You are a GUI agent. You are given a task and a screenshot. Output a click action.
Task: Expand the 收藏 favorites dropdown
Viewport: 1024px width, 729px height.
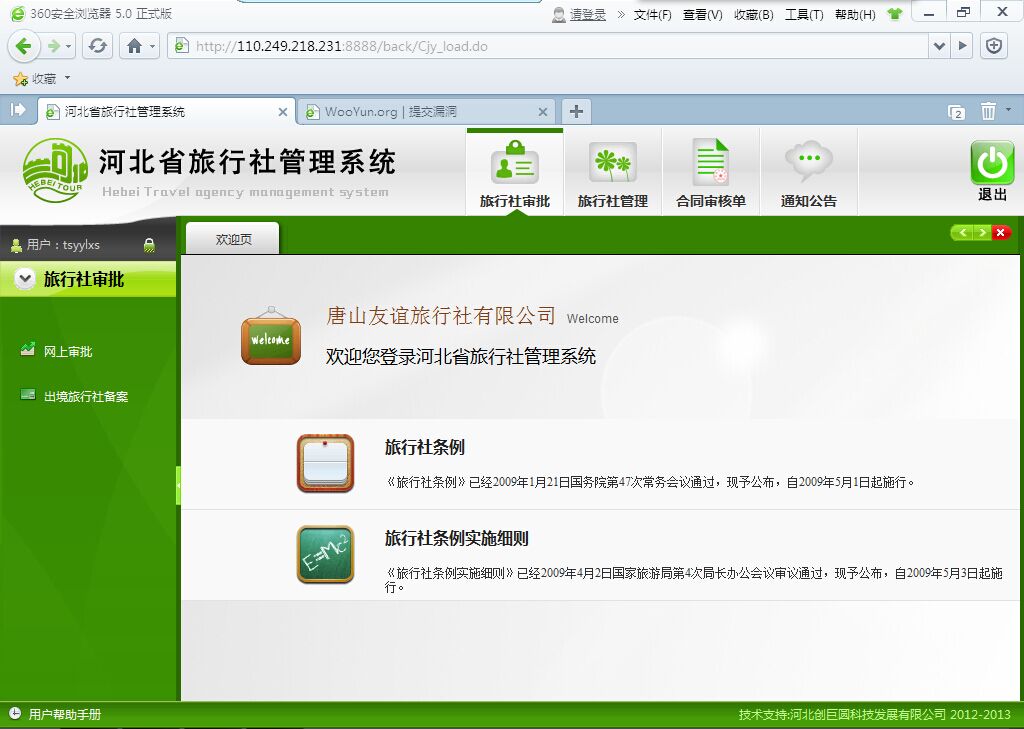(x=67, y=78)
